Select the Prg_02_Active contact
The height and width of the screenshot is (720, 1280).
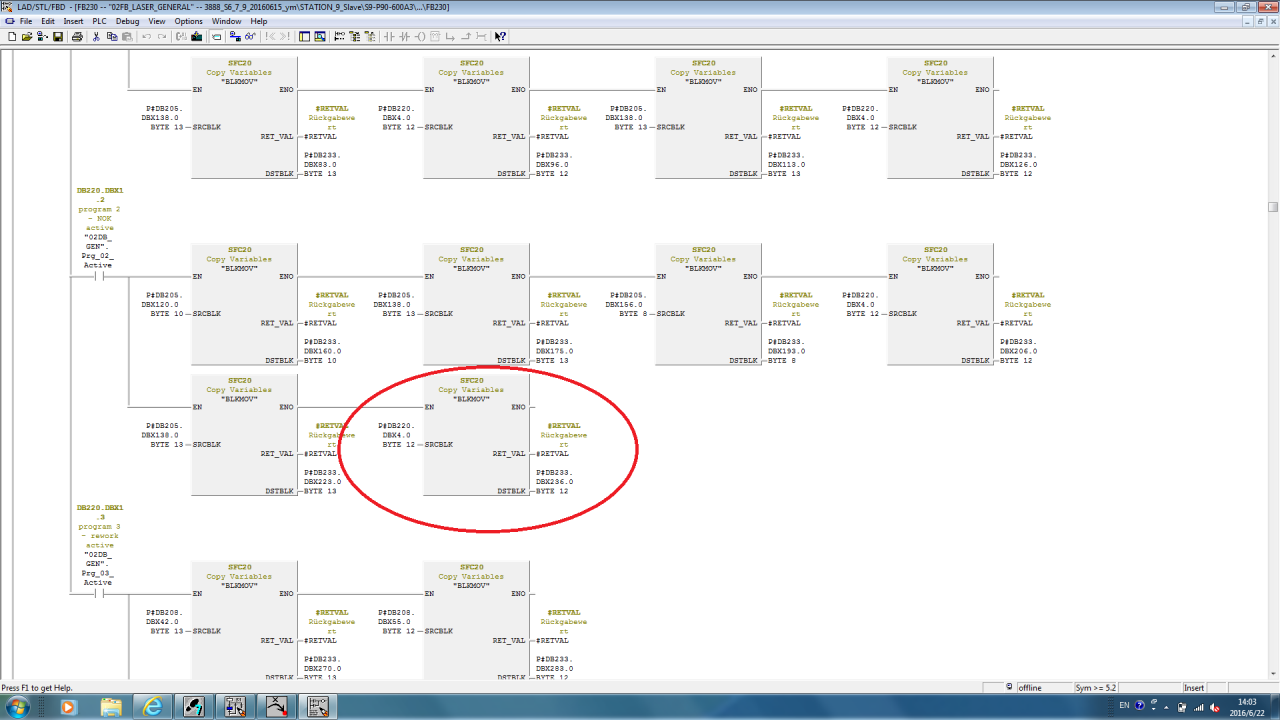(98, 278)
